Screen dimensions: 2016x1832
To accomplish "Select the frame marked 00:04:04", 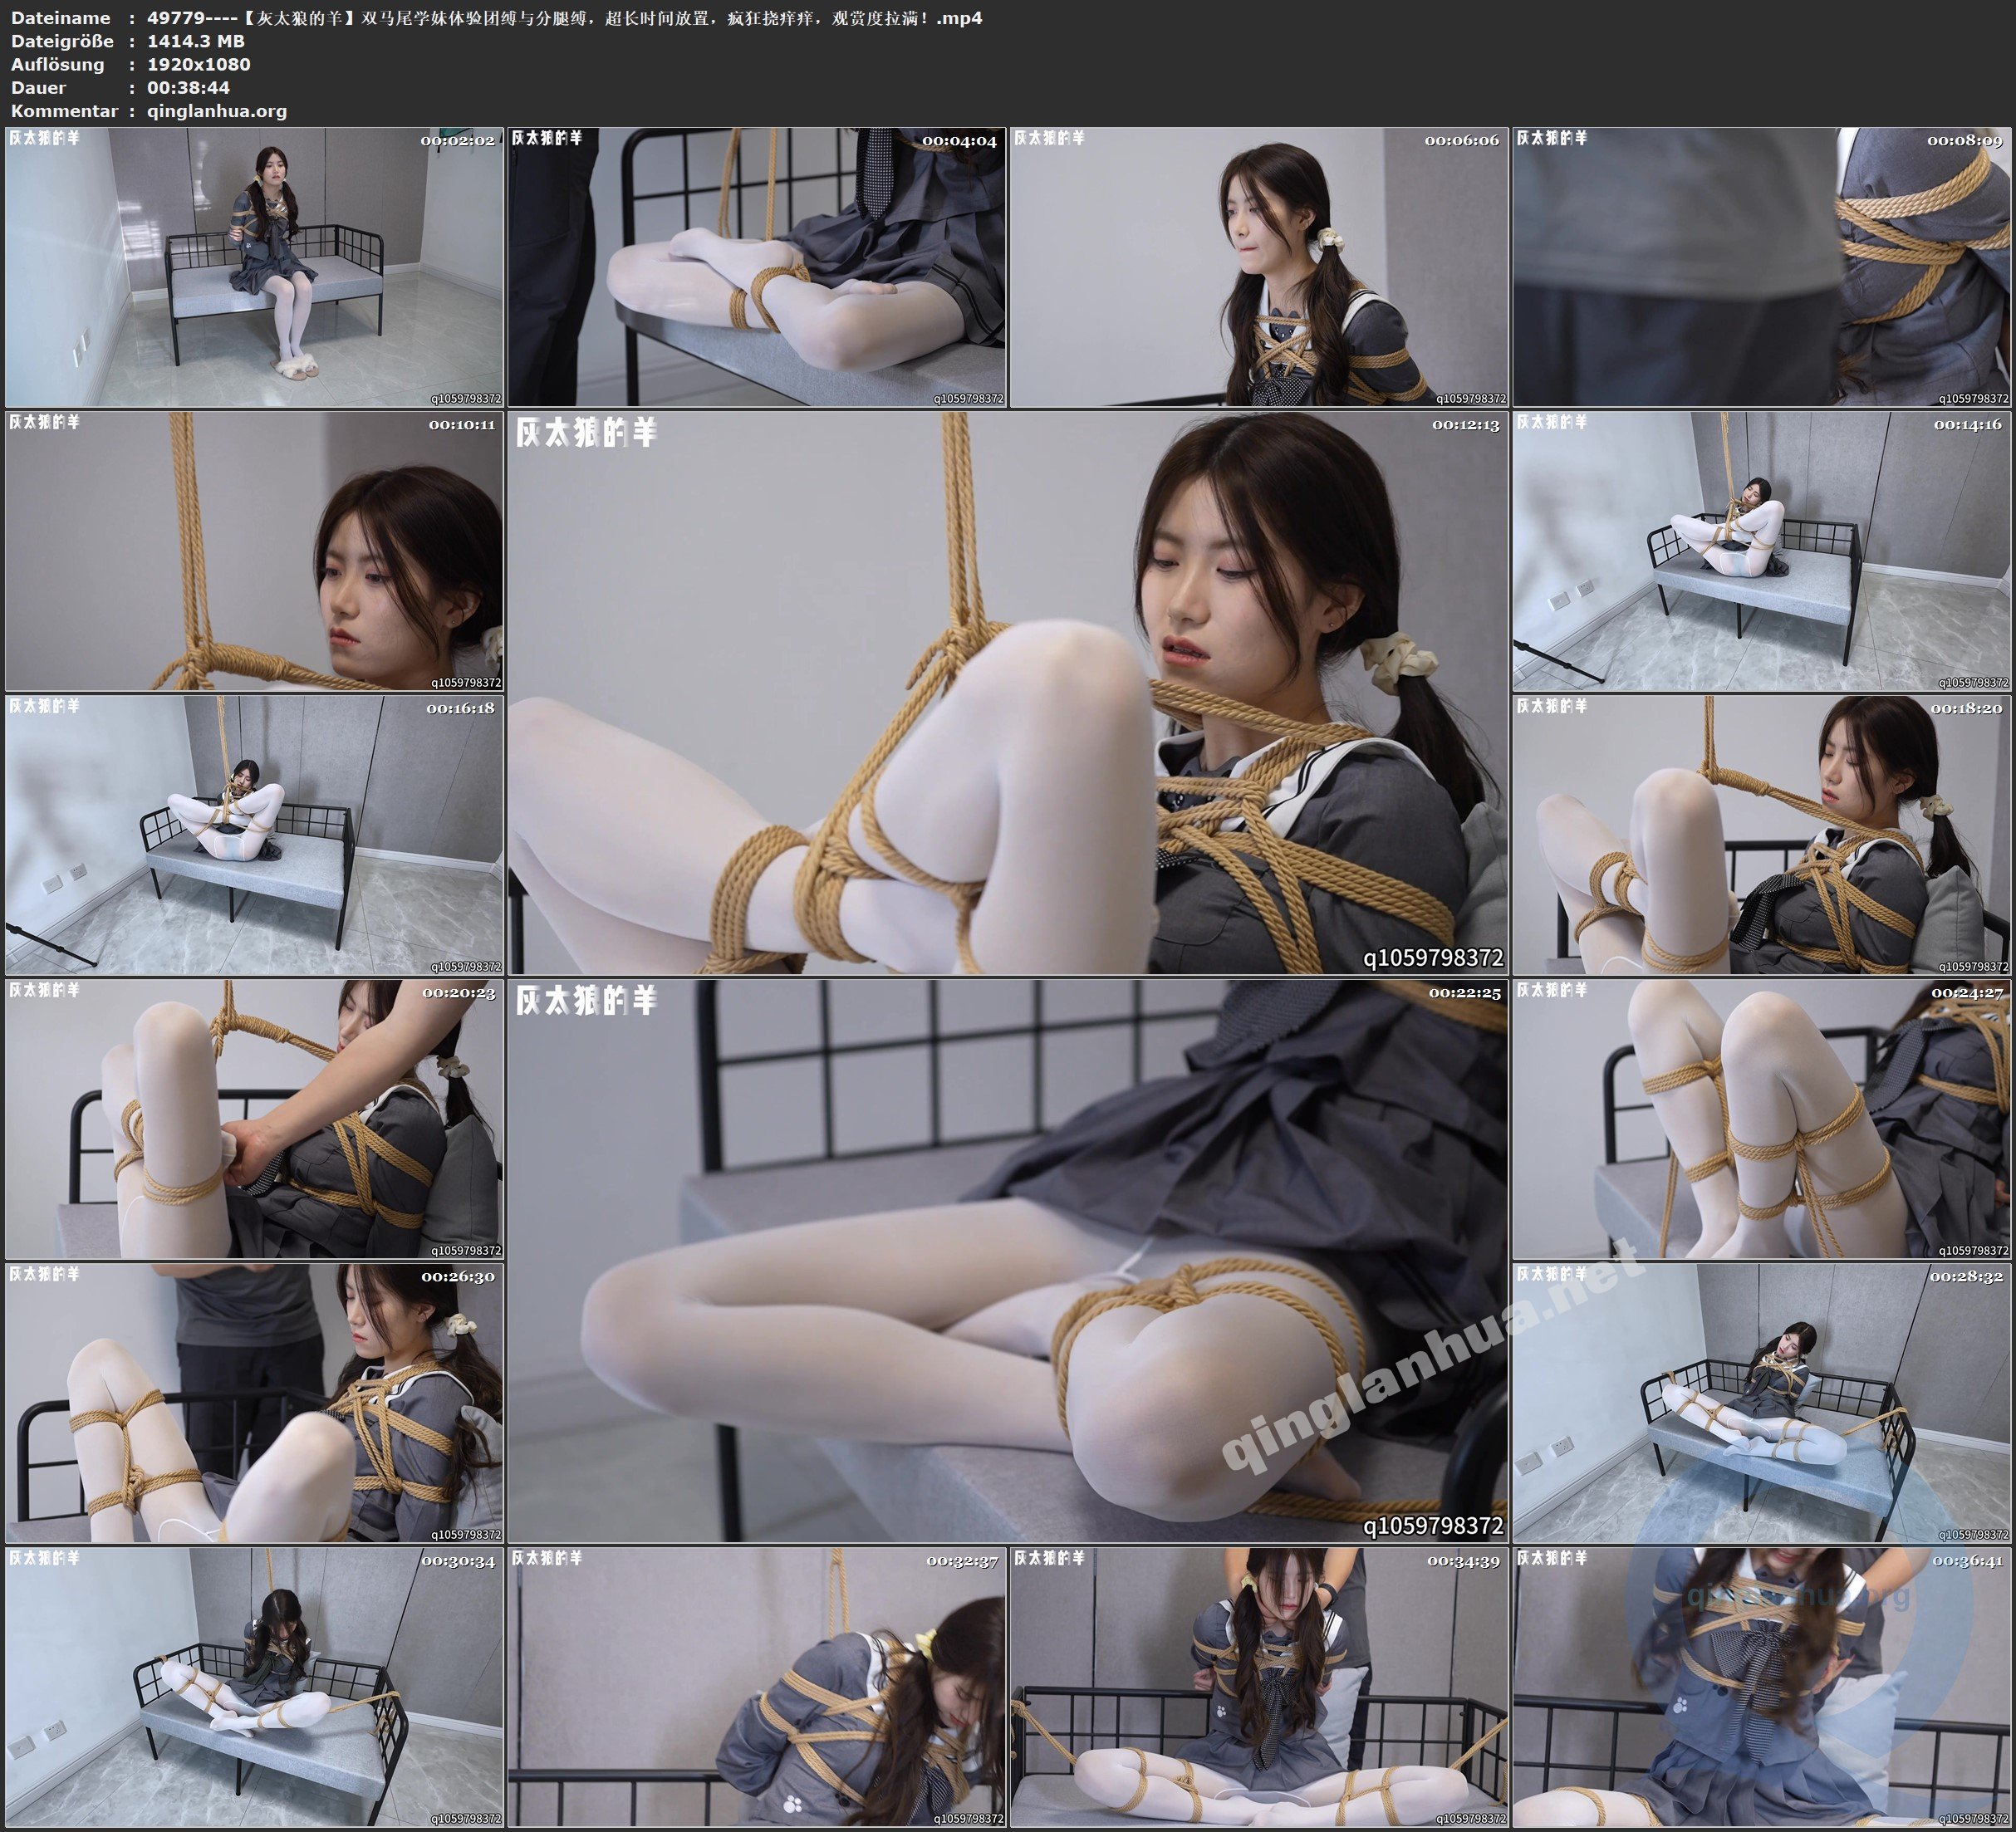I will click(757, 267).
